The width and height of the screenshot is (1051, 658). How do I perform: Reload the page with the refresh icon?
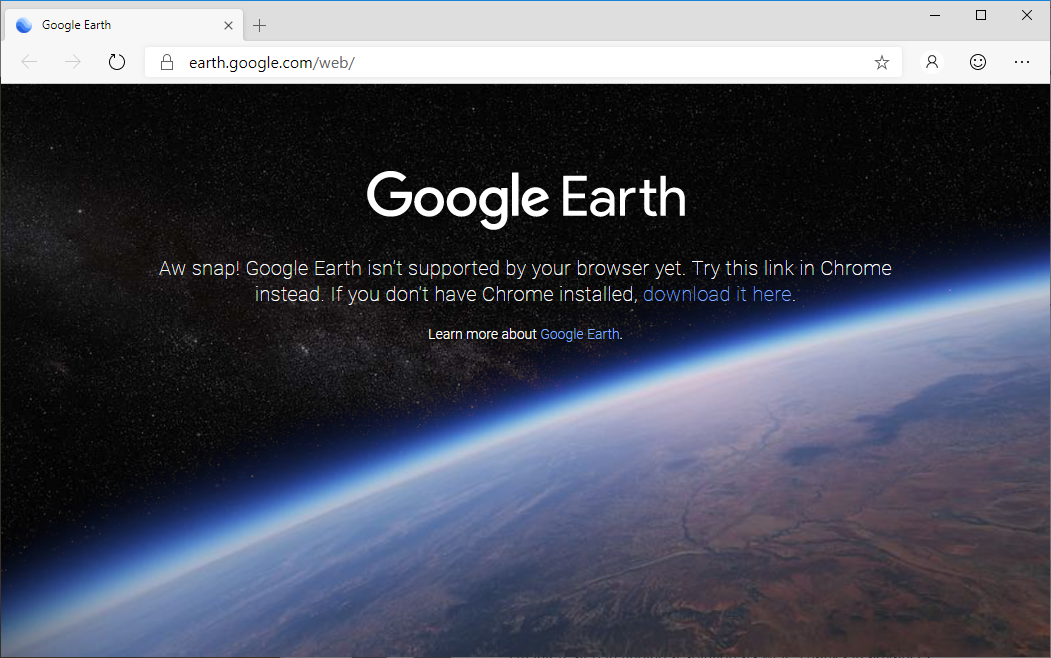[117, 62]
